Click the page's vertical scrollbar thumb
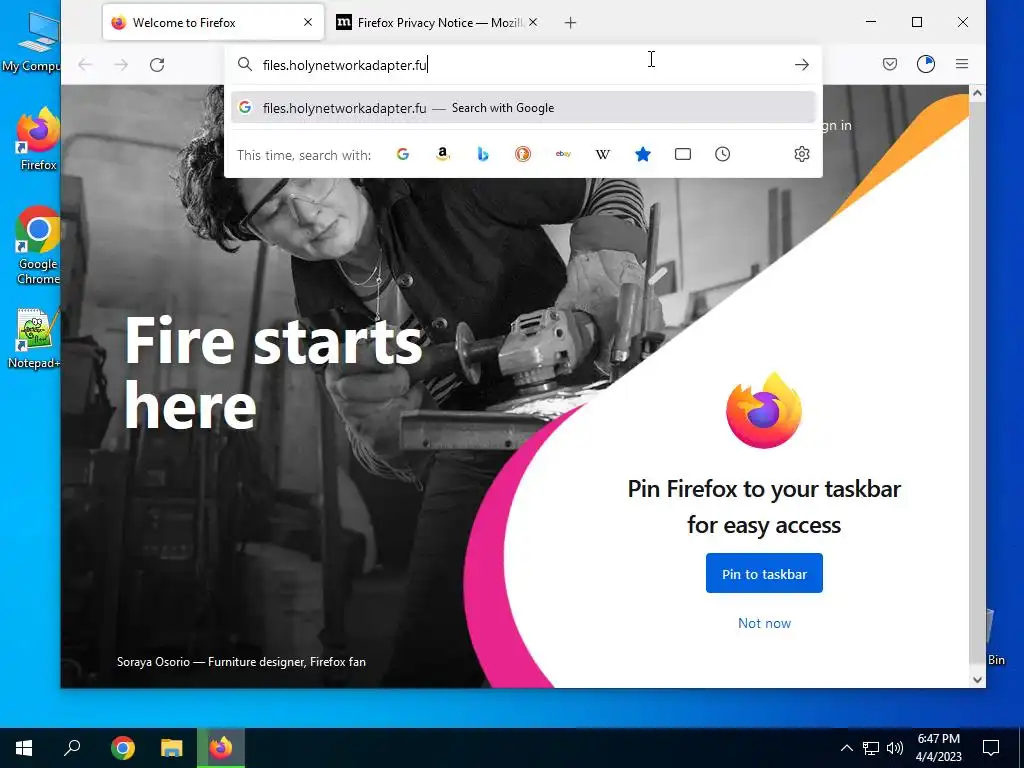1024x768 pixels. pos(977,385)
